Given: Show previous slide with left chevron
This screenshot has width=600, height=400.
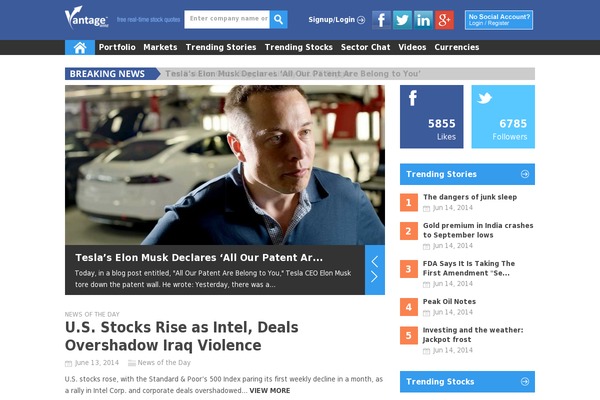Looking at the screenshot, I should [x=375, y=262].
